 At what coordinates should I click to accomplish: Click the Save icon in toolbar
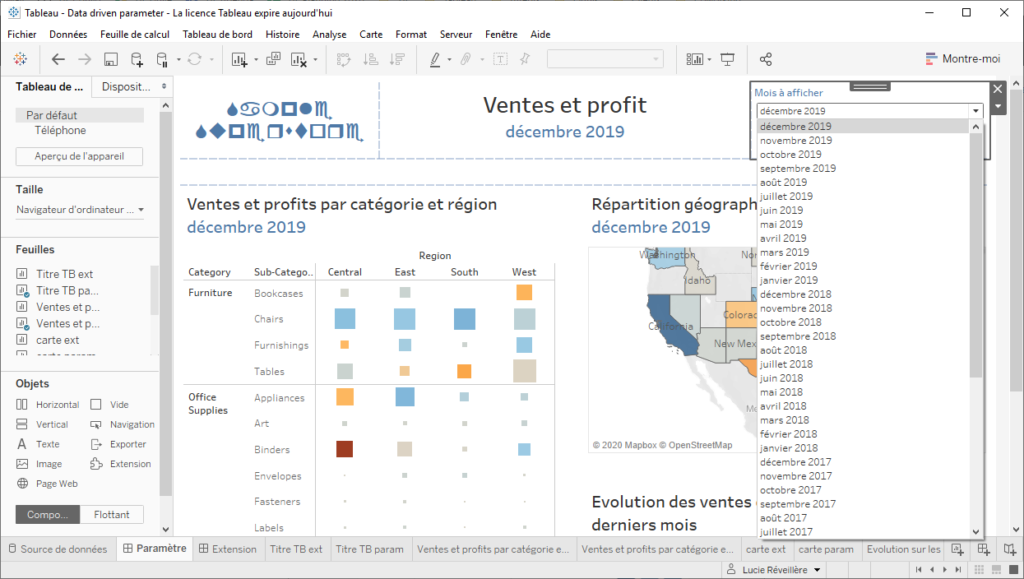point(110,59)
